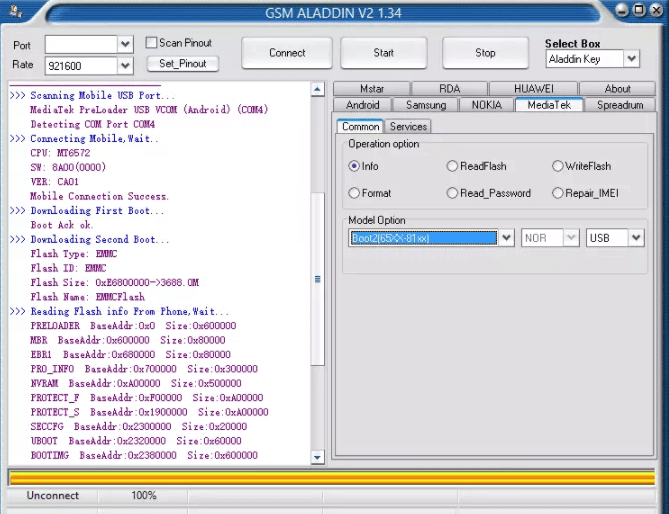Maximize the GSM Aladdin window
Viewport: 669px width, 514px height.
coord(639,10)
